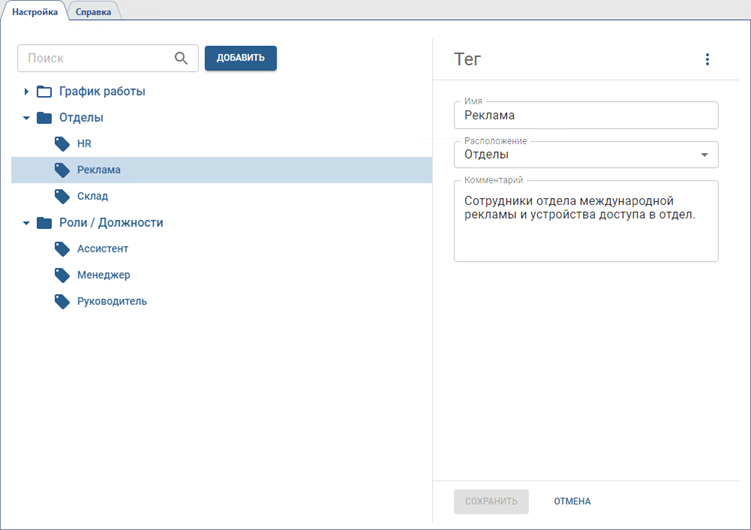Click the tag icon beside Ассистент

62,249
